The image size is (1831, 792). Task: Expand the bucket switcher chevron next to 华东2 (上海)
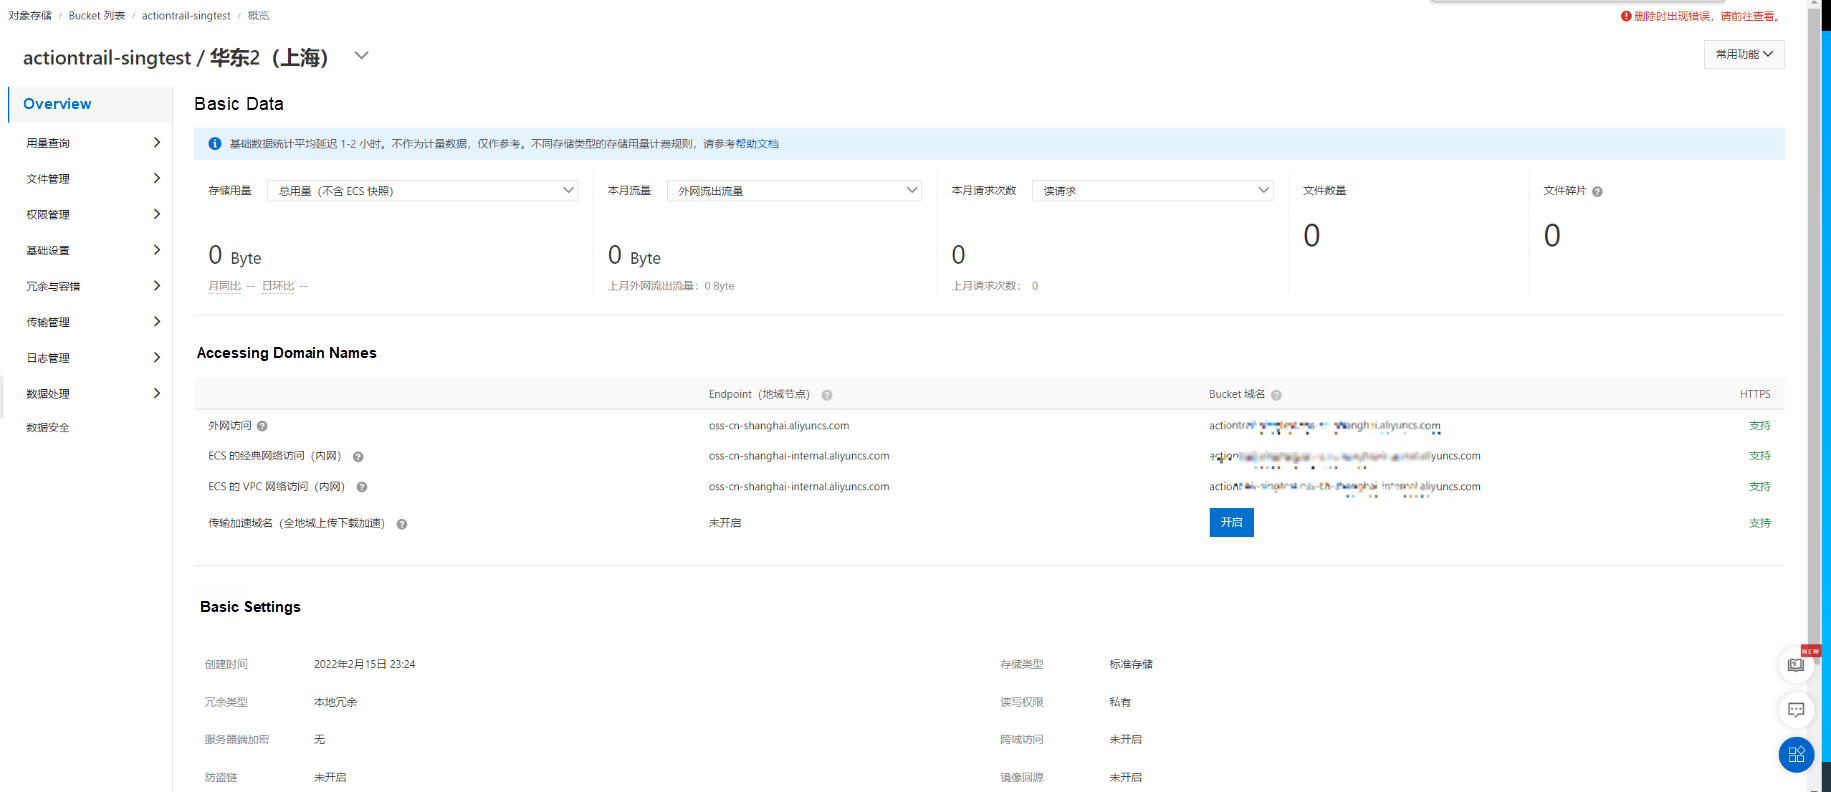tap(362, 56)
